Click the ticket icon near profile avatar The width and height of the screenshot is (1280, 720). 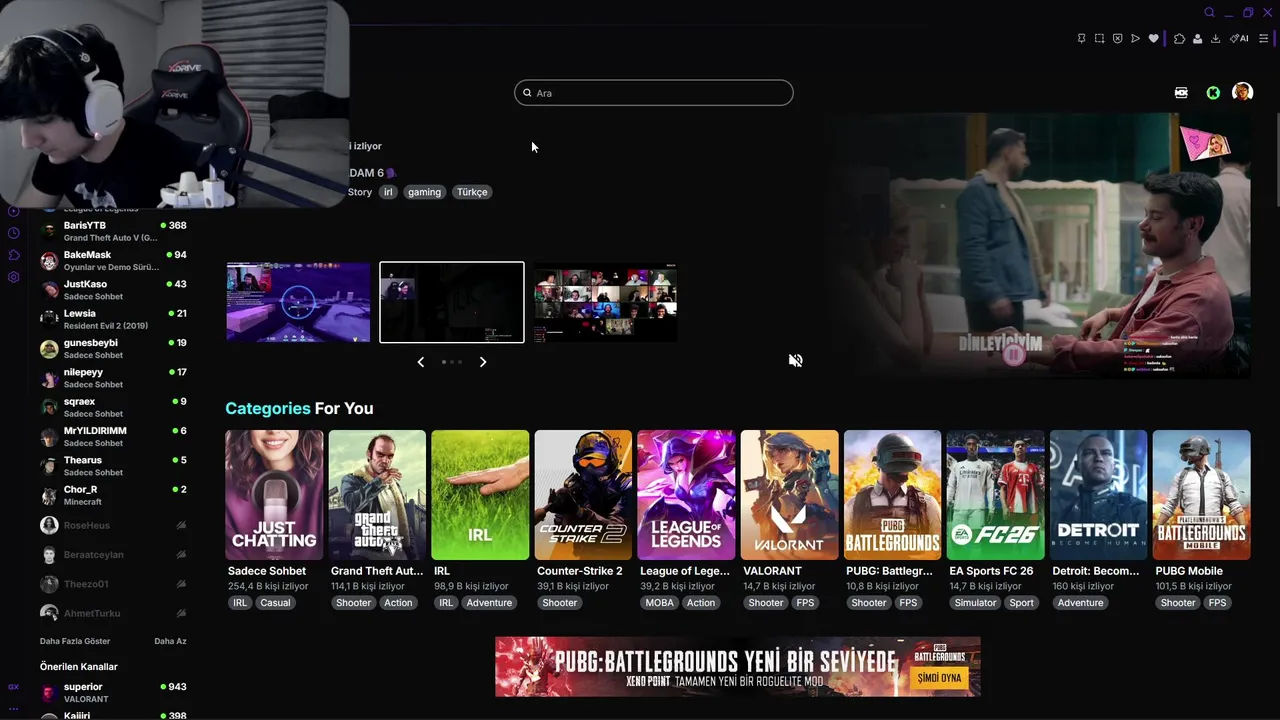1181,92
